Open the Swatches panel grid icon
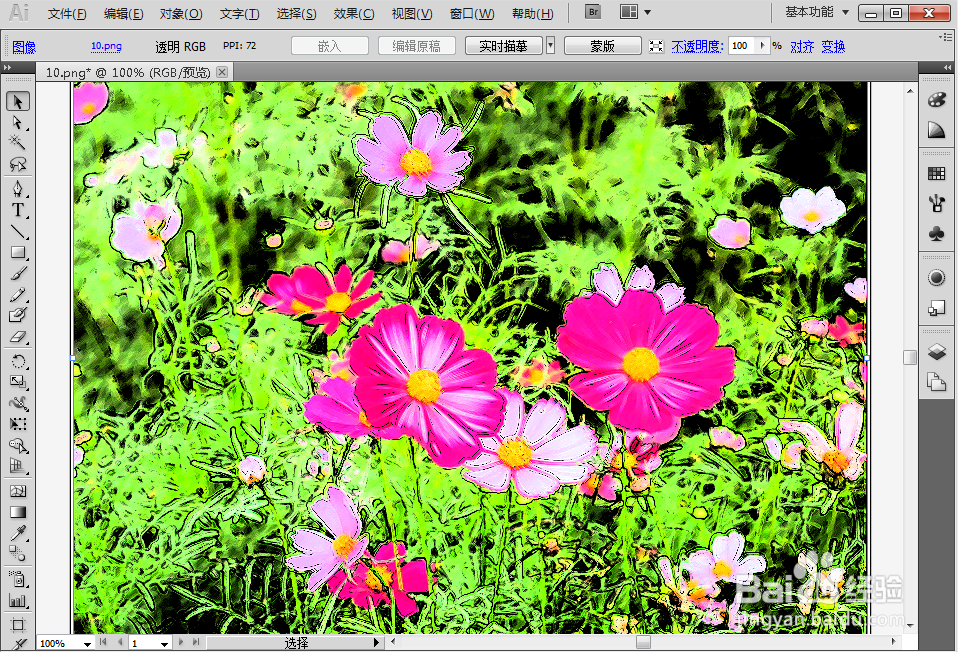This screenshot has width=958, height=652. coord(937,174)
